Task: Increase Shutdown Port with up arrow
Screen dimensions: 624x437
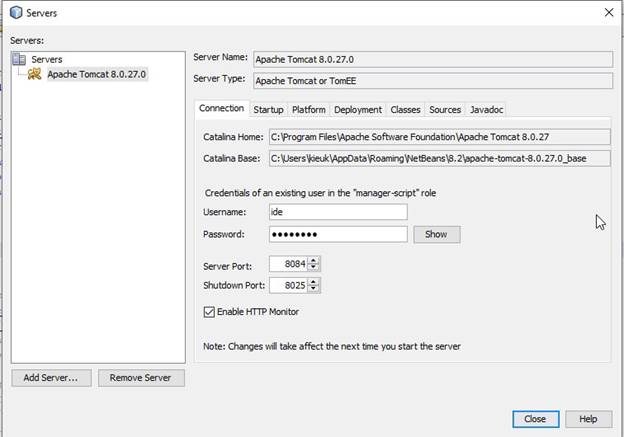Action: tap(314, 281)
